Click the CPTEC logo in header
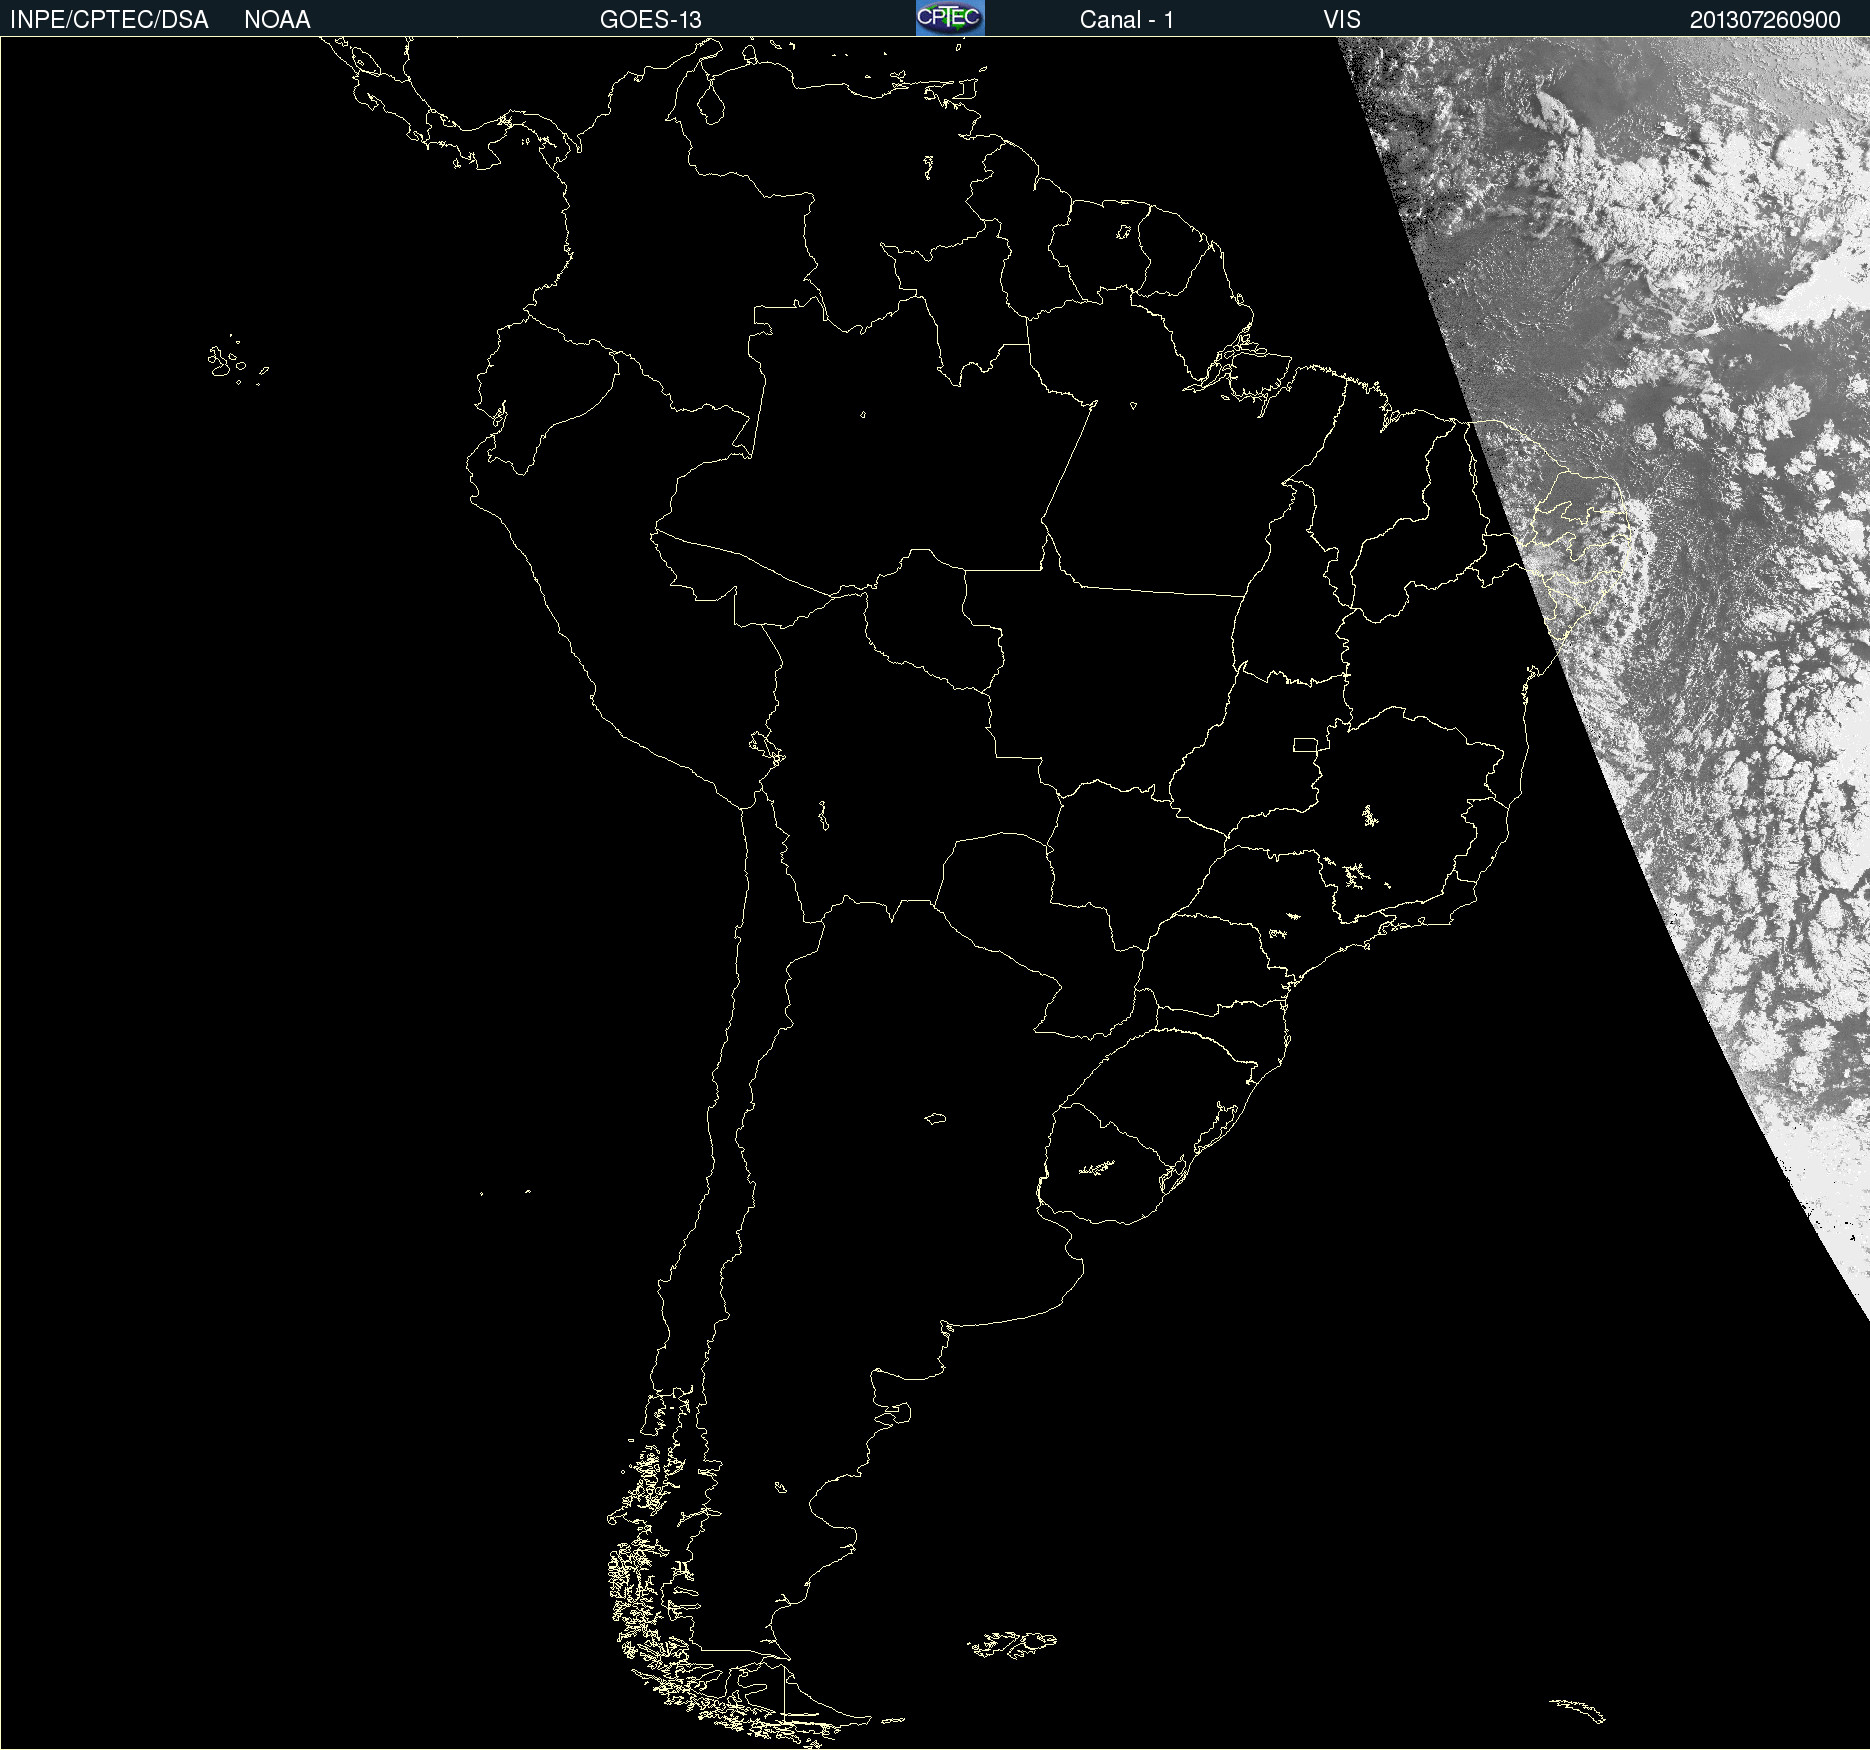 (x=950, y=18)
